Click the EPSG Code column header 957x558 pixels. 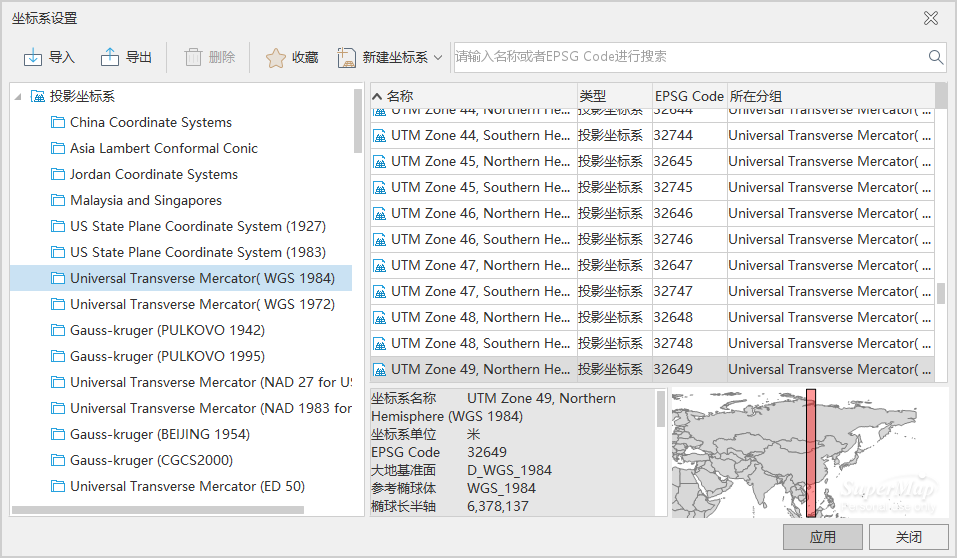688,96
